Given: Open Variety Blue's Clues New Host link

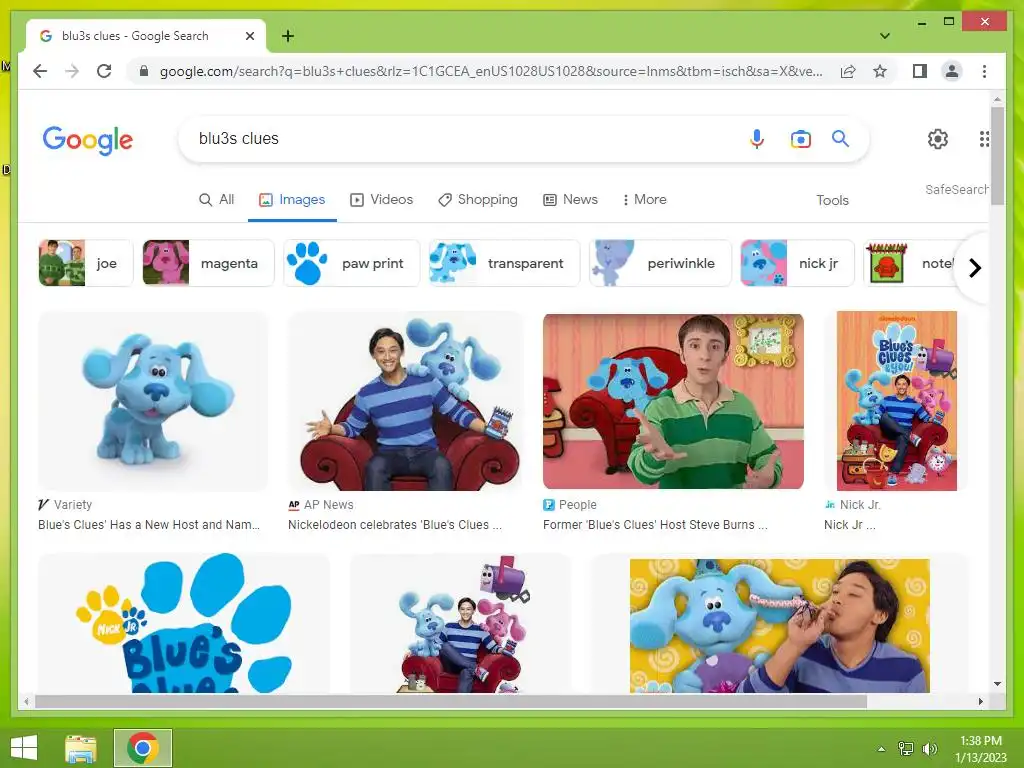Looking at the screenshot, I should (149, 525).
